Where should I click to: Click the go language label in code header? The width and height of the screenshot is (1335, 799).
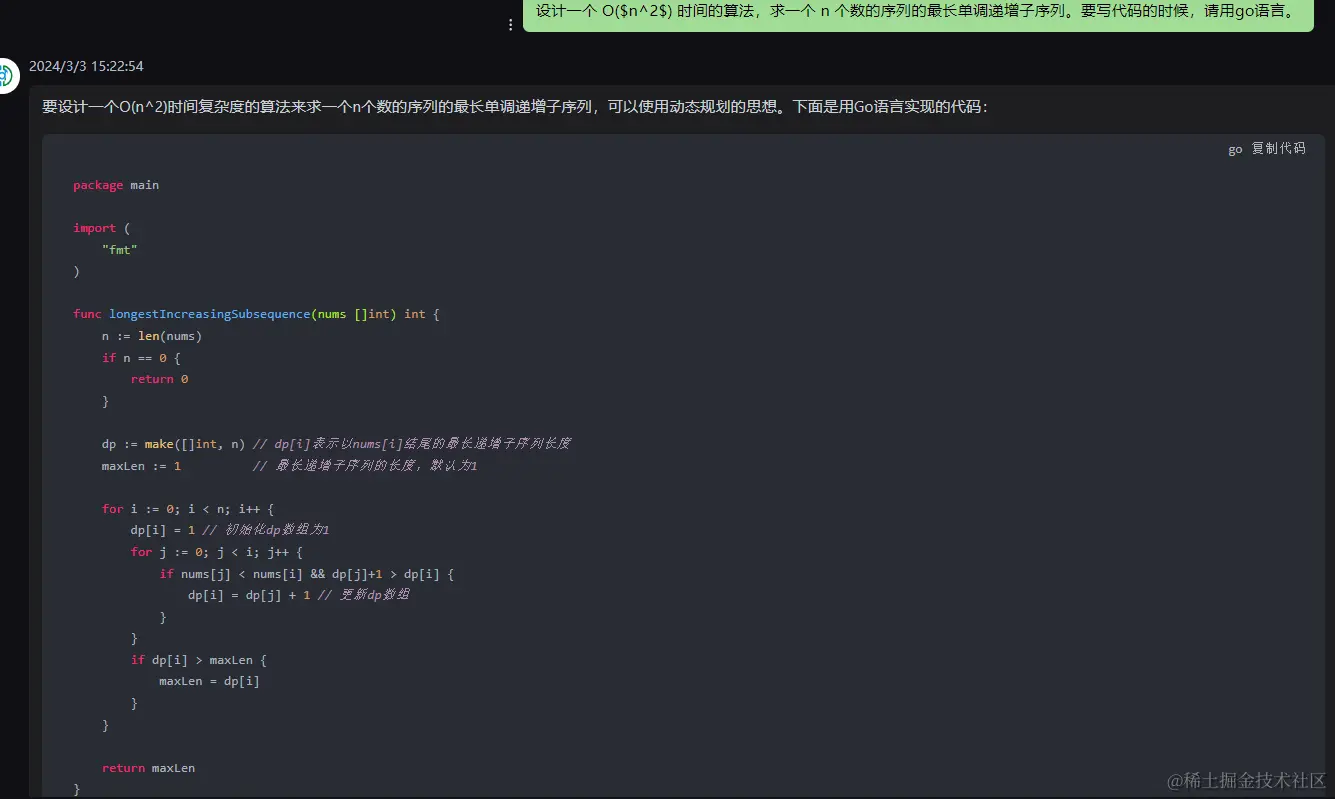click(x=1235, y=149)
